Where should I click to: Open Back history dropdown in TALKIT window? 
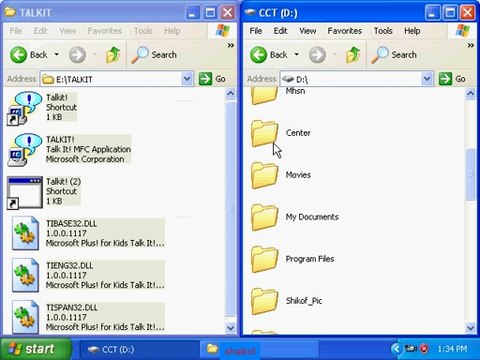click(57, 54)
